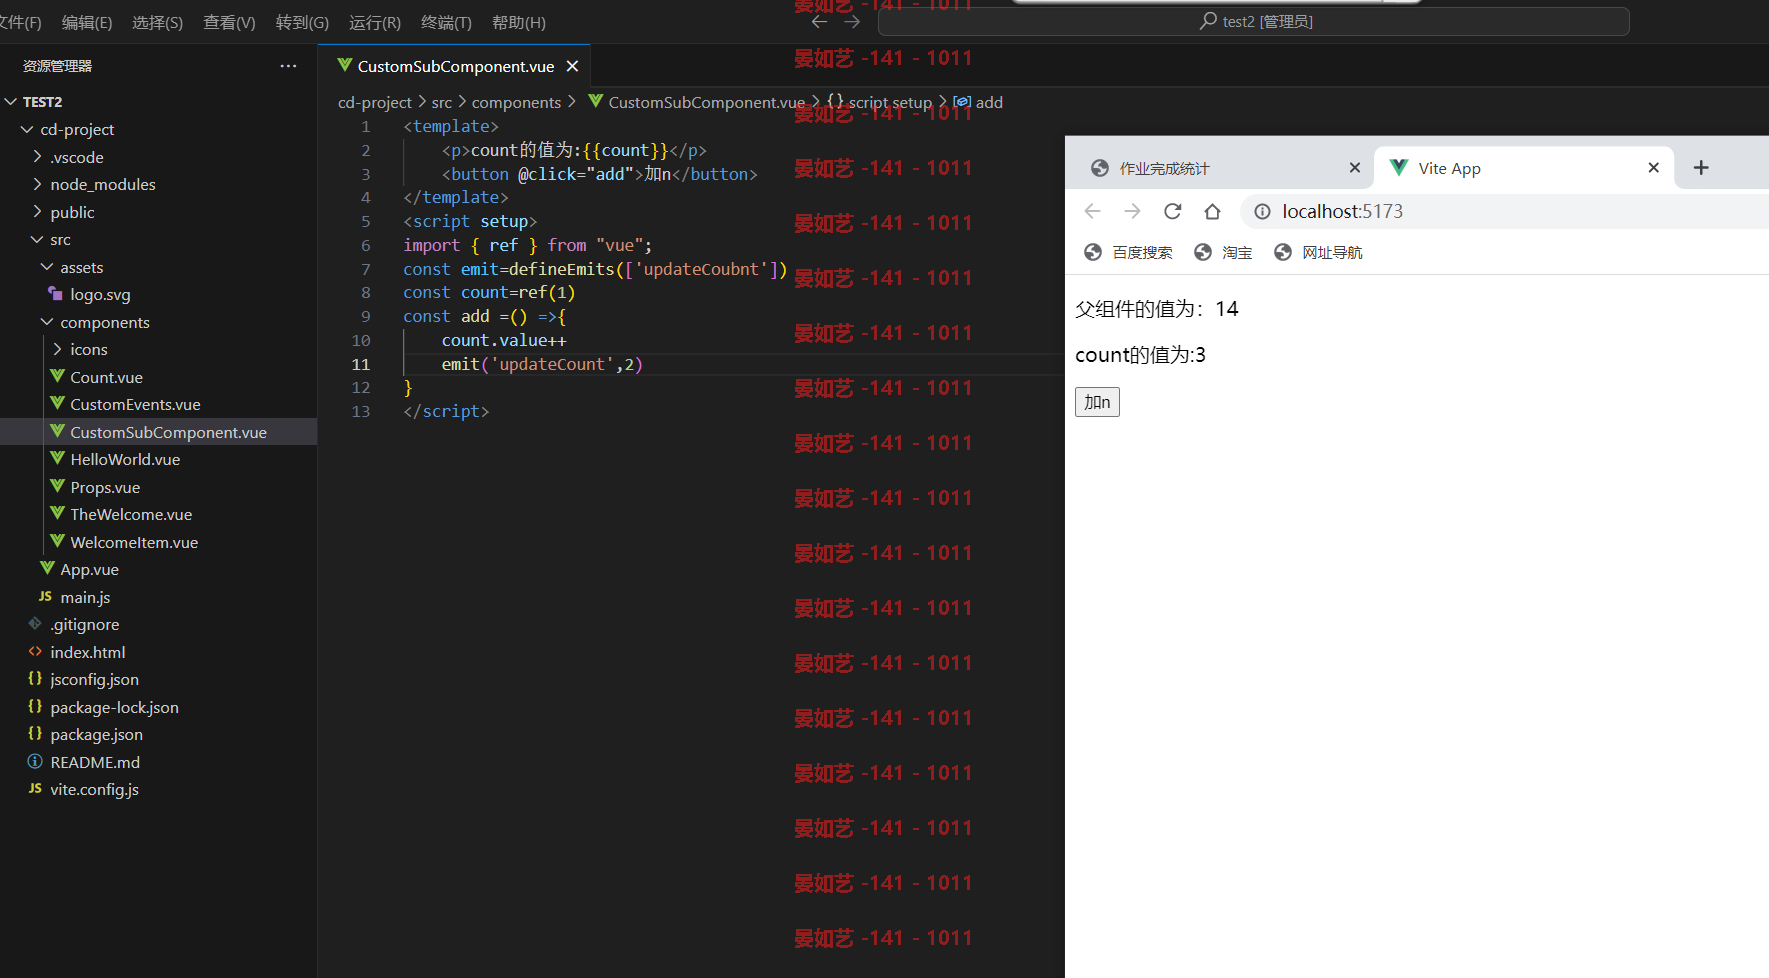Open vite.config.js file
Image resolution: width=1769 pixels, height=978 pixels.
[158, 790]
